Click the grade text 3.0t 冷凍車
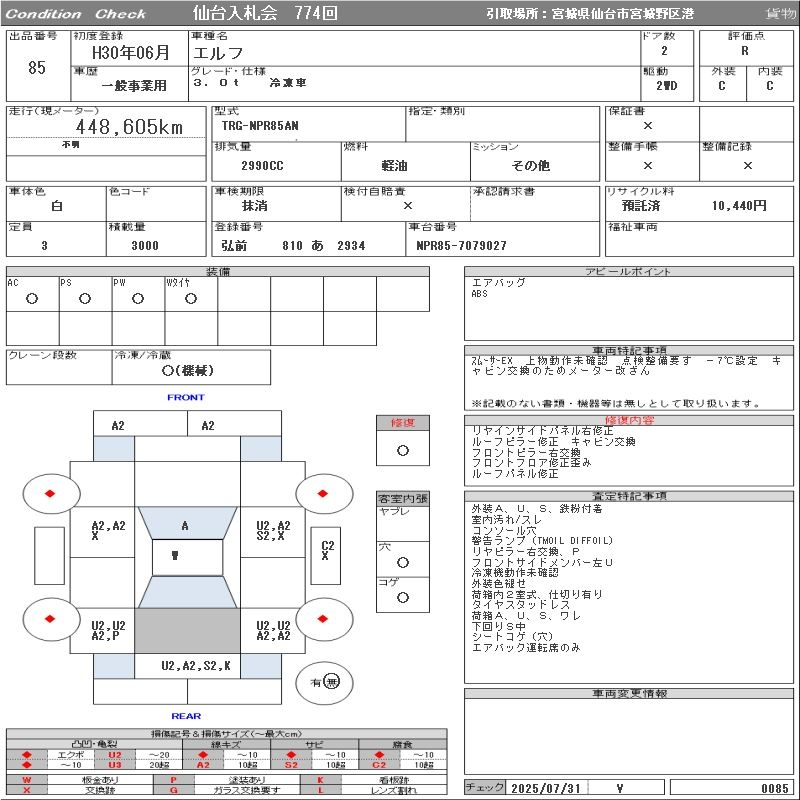800x800 pixels. click(x=249, y=82)
